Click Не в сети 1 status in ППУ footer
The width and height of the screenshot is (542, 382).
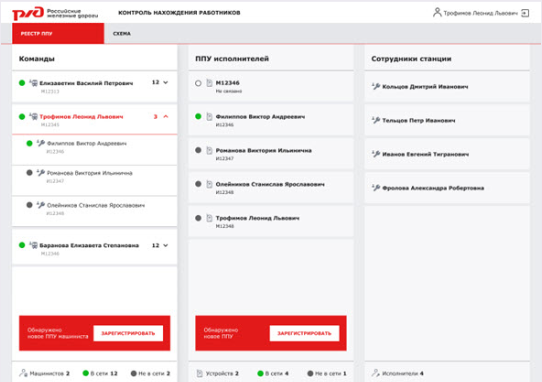327,373
